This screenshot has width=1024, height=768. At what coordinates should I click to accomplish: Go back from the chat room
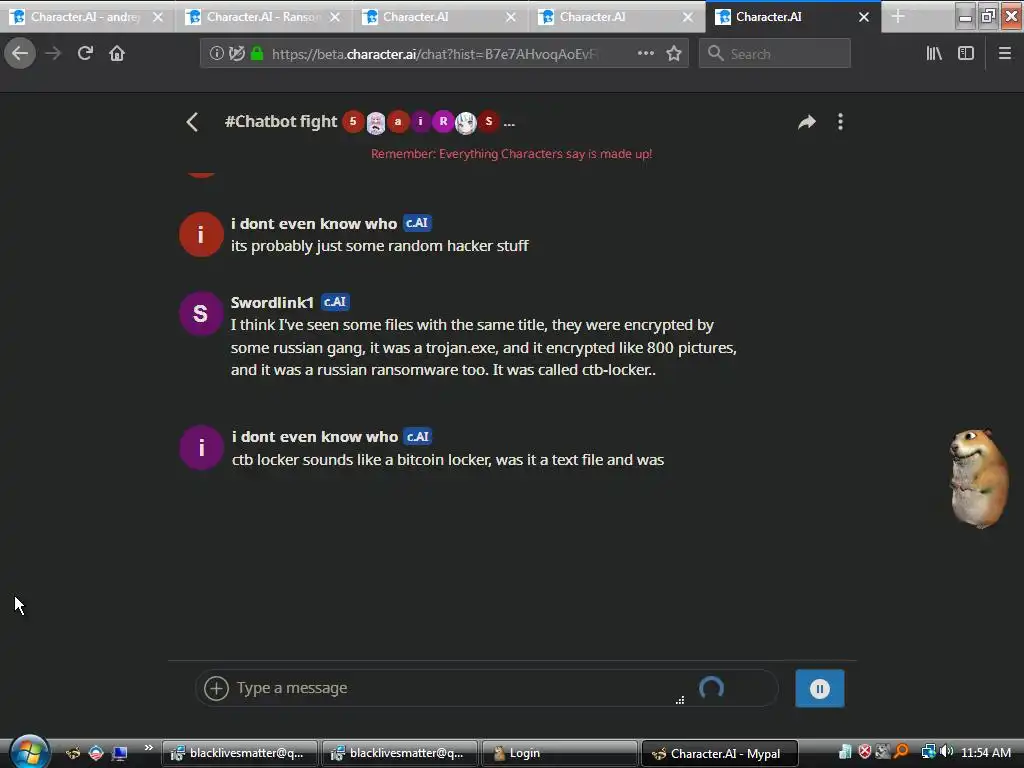pyautogui.click(x=192, y=122)
